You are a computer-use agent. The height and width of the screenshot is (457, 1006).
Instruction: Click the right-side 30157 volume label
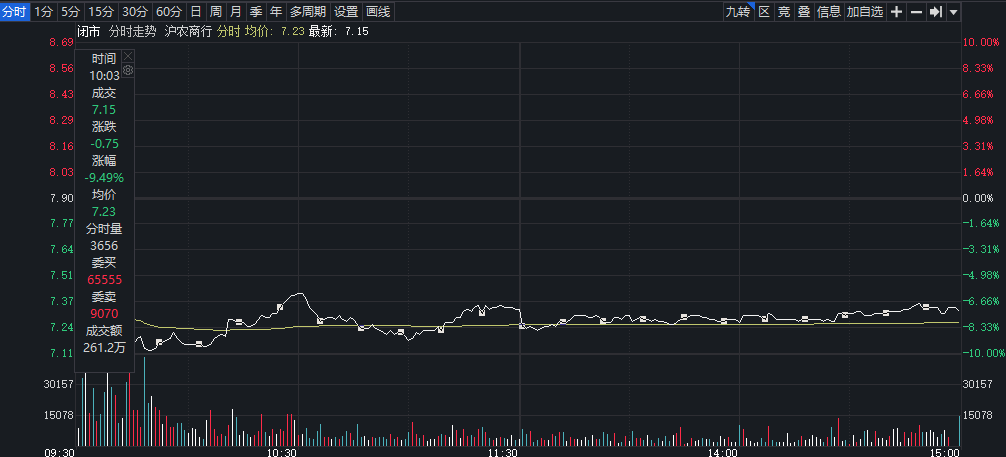point(978,384)
